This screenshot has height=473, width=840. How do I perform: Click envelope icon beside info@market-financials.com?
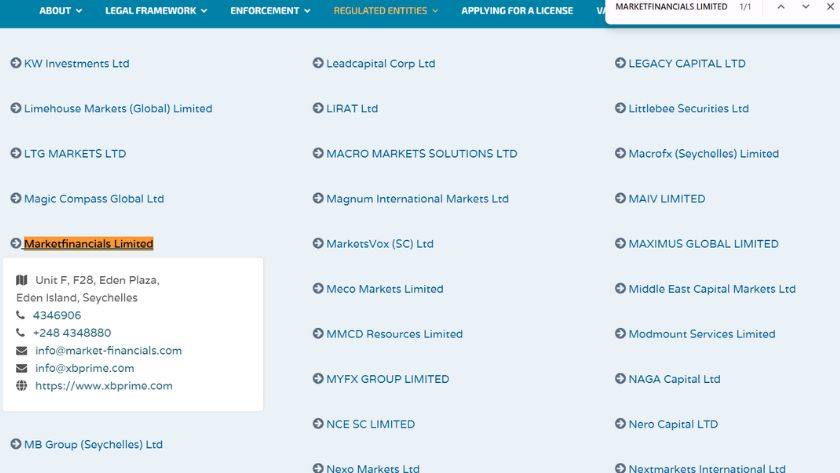click(x=22, y=351)
